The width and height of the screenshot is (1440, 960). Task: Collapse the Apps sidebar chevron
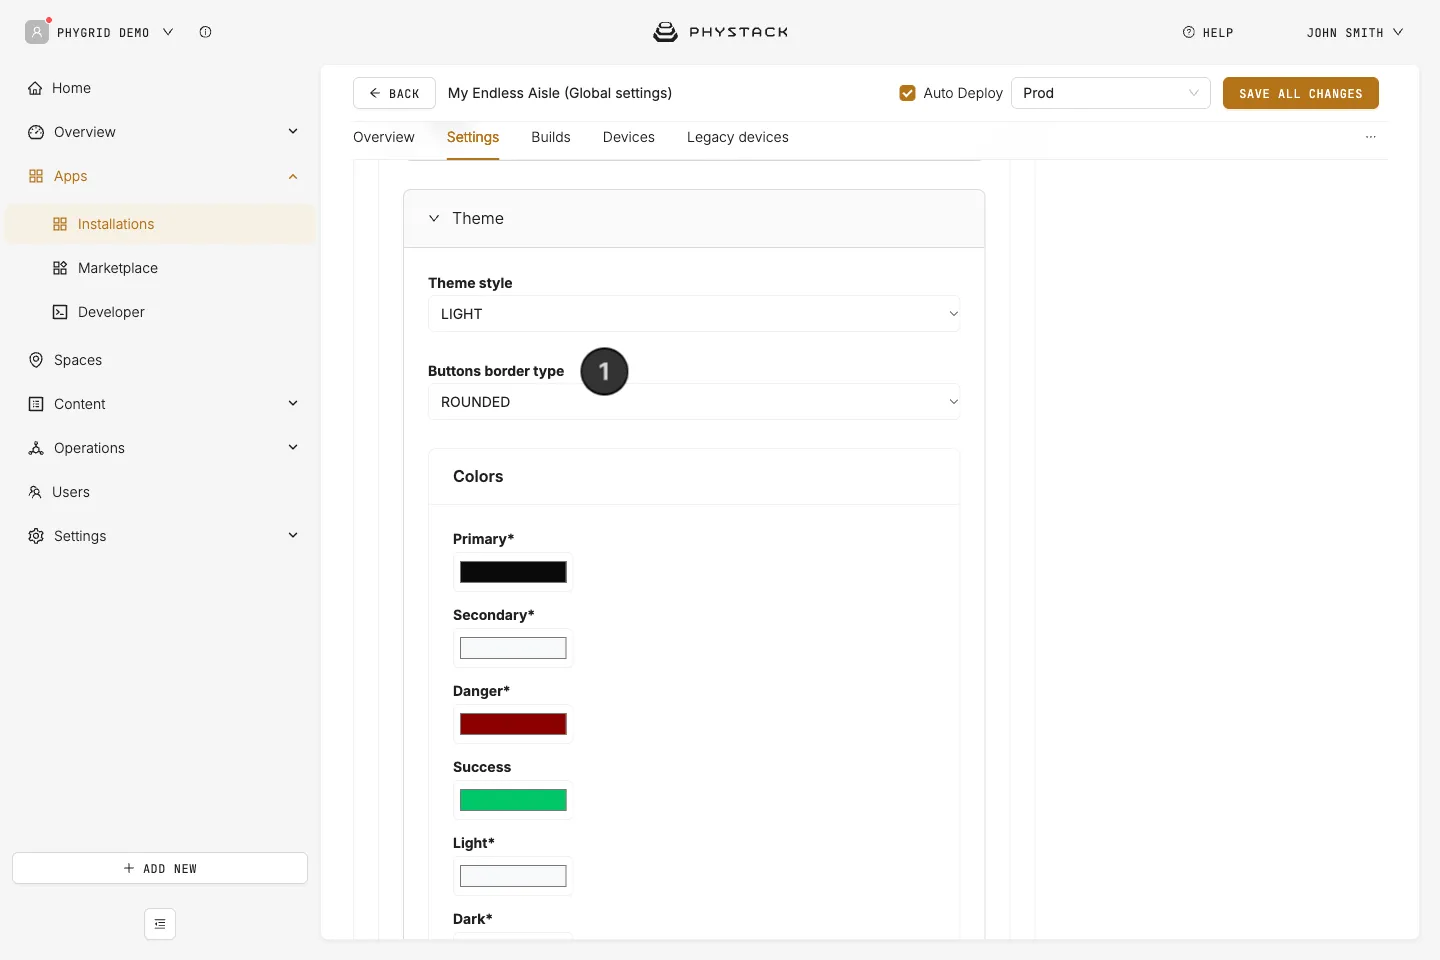coord(293,176)
